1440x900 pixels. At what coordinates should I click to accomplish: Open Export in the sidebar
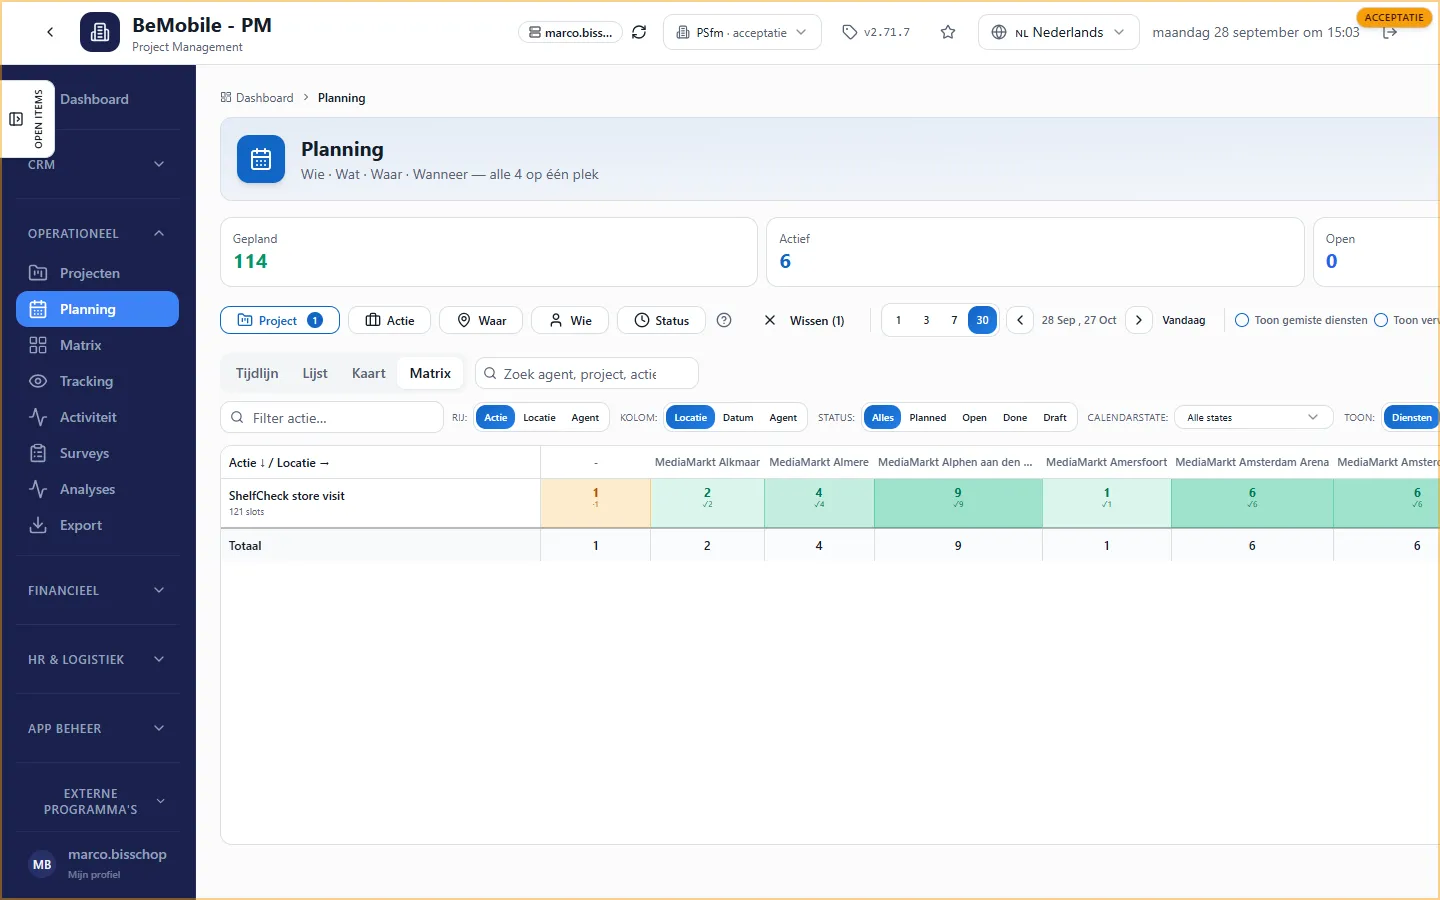tap(97, 525)
